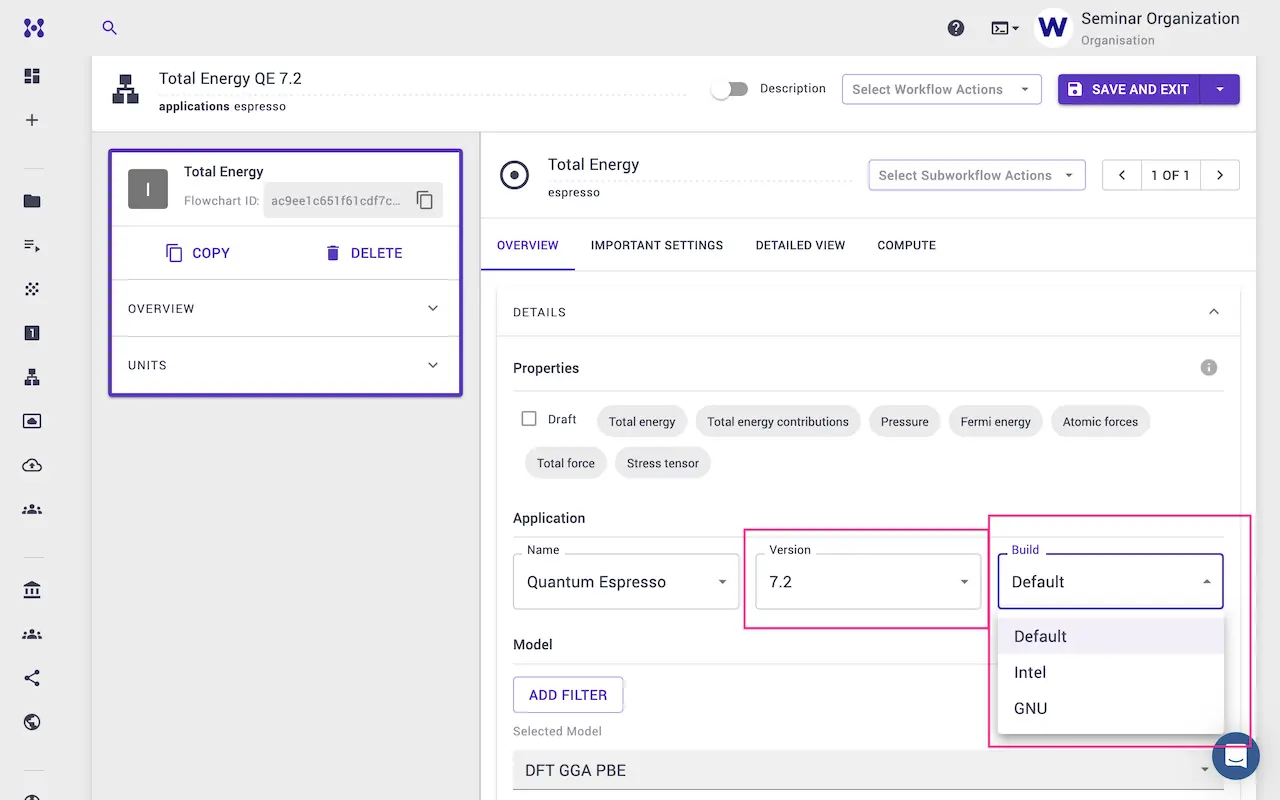Screen dimensions: 1280x800
Task: Enable the Description toggle switch
Action: 730,89
